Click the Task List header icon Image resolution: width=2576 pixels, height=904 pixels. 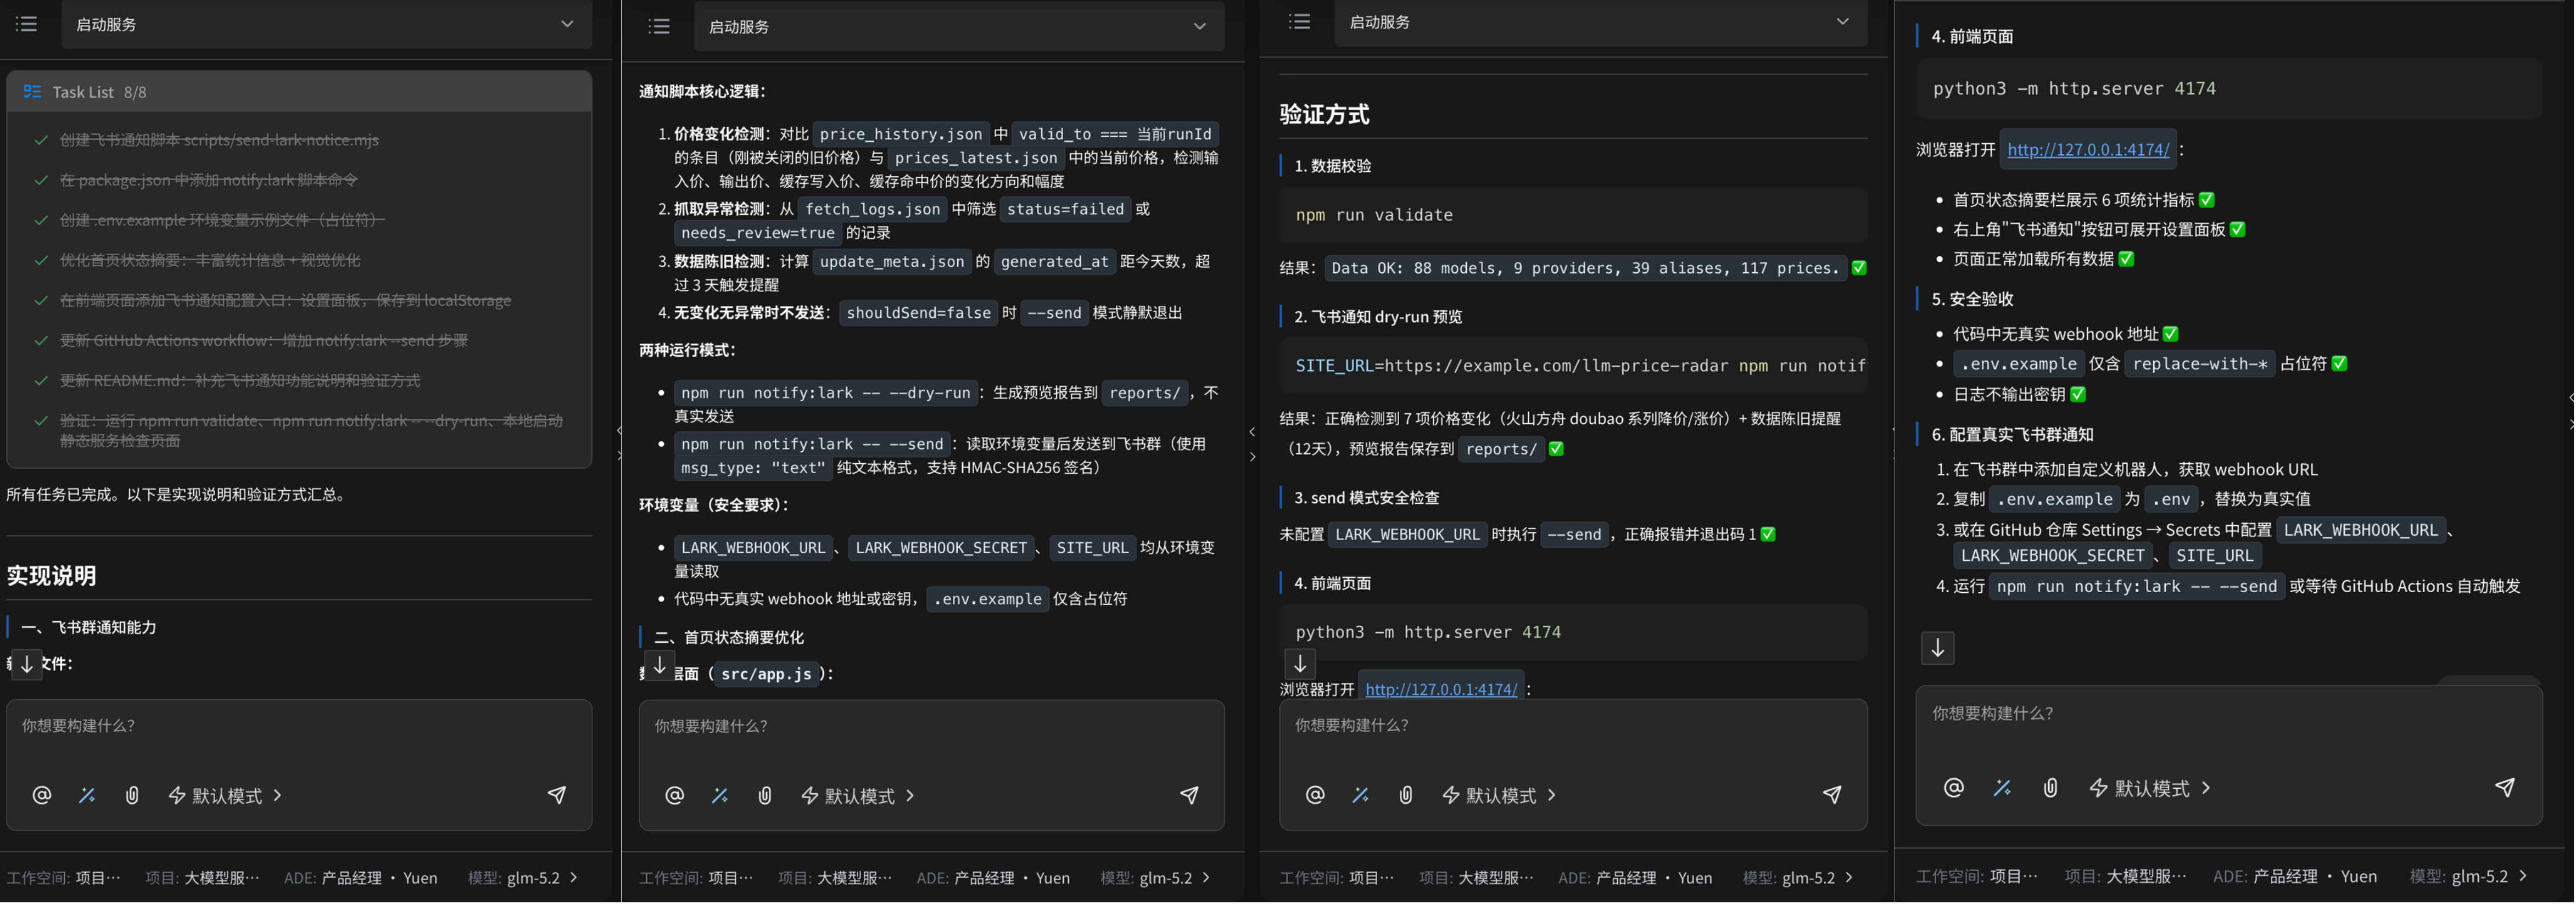[32, 92]
